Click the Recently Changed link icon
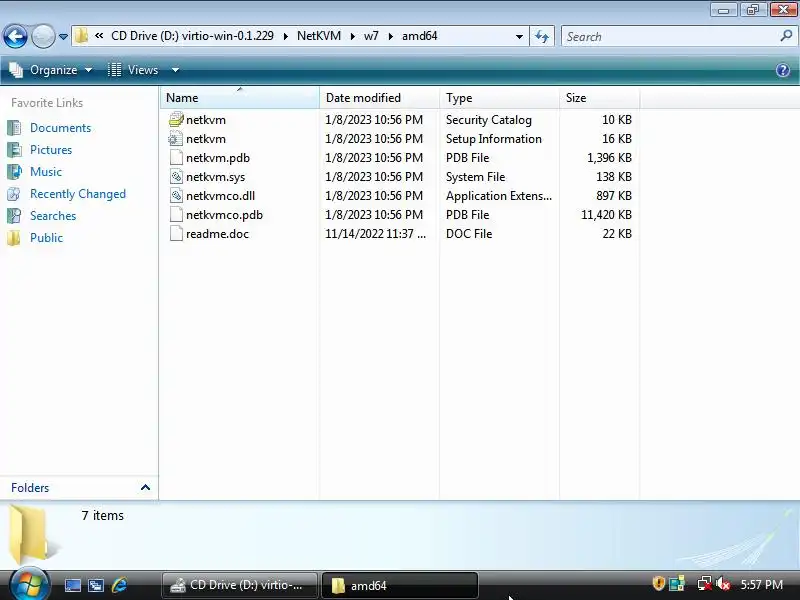 [14, 194]
